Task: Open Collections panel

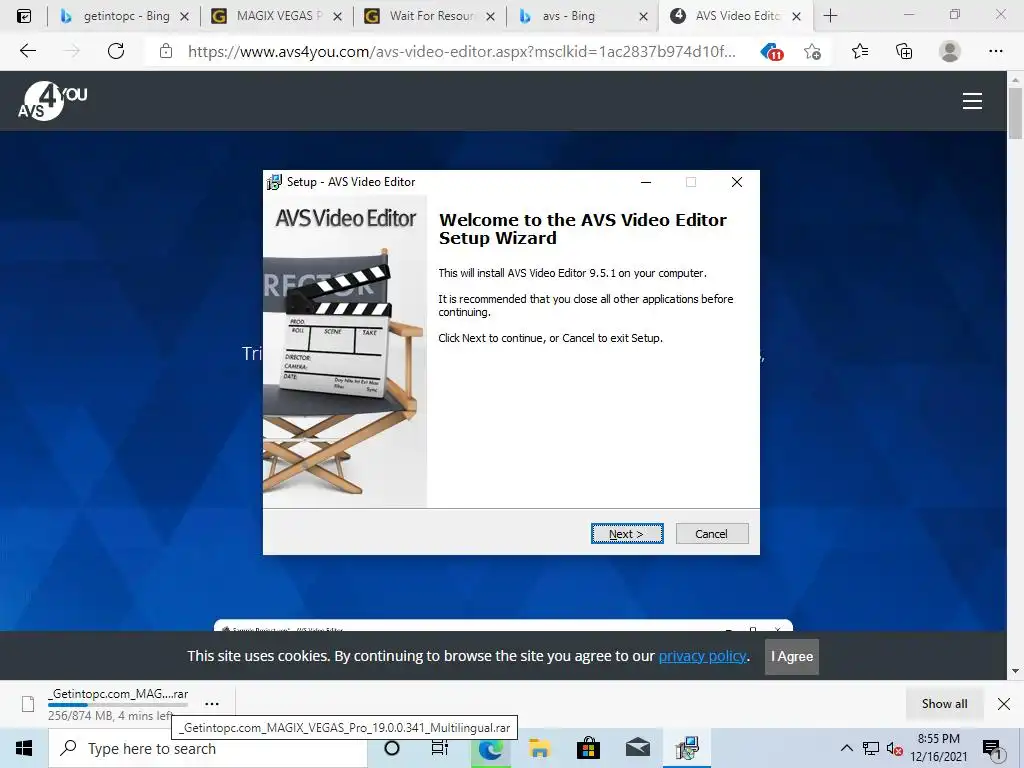Action: click(x=904, y=51)
